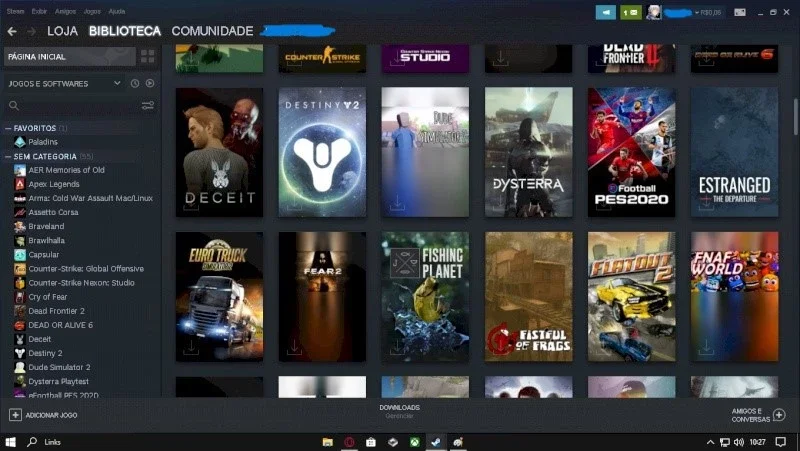Viewport: 800px width, 451px height.
Task: Show hidden tray icons chevron
Action: click(x=710, y=442)
